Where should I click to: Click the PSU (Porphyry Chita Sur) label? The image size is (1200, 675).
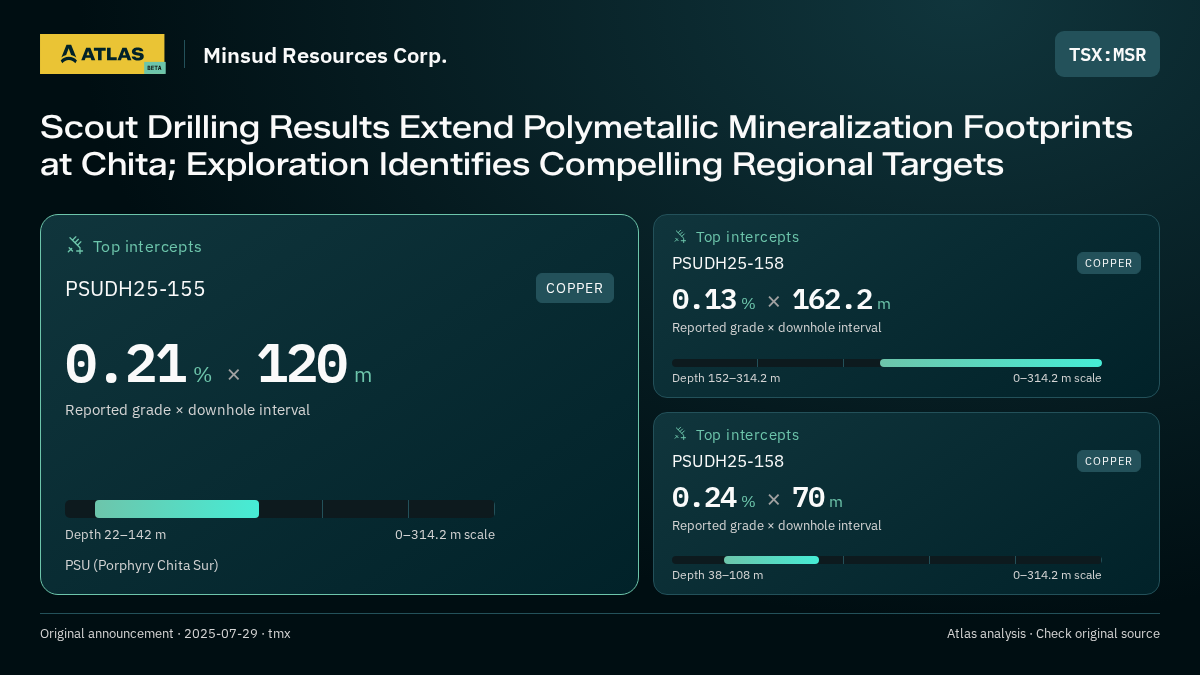[142, 565]
